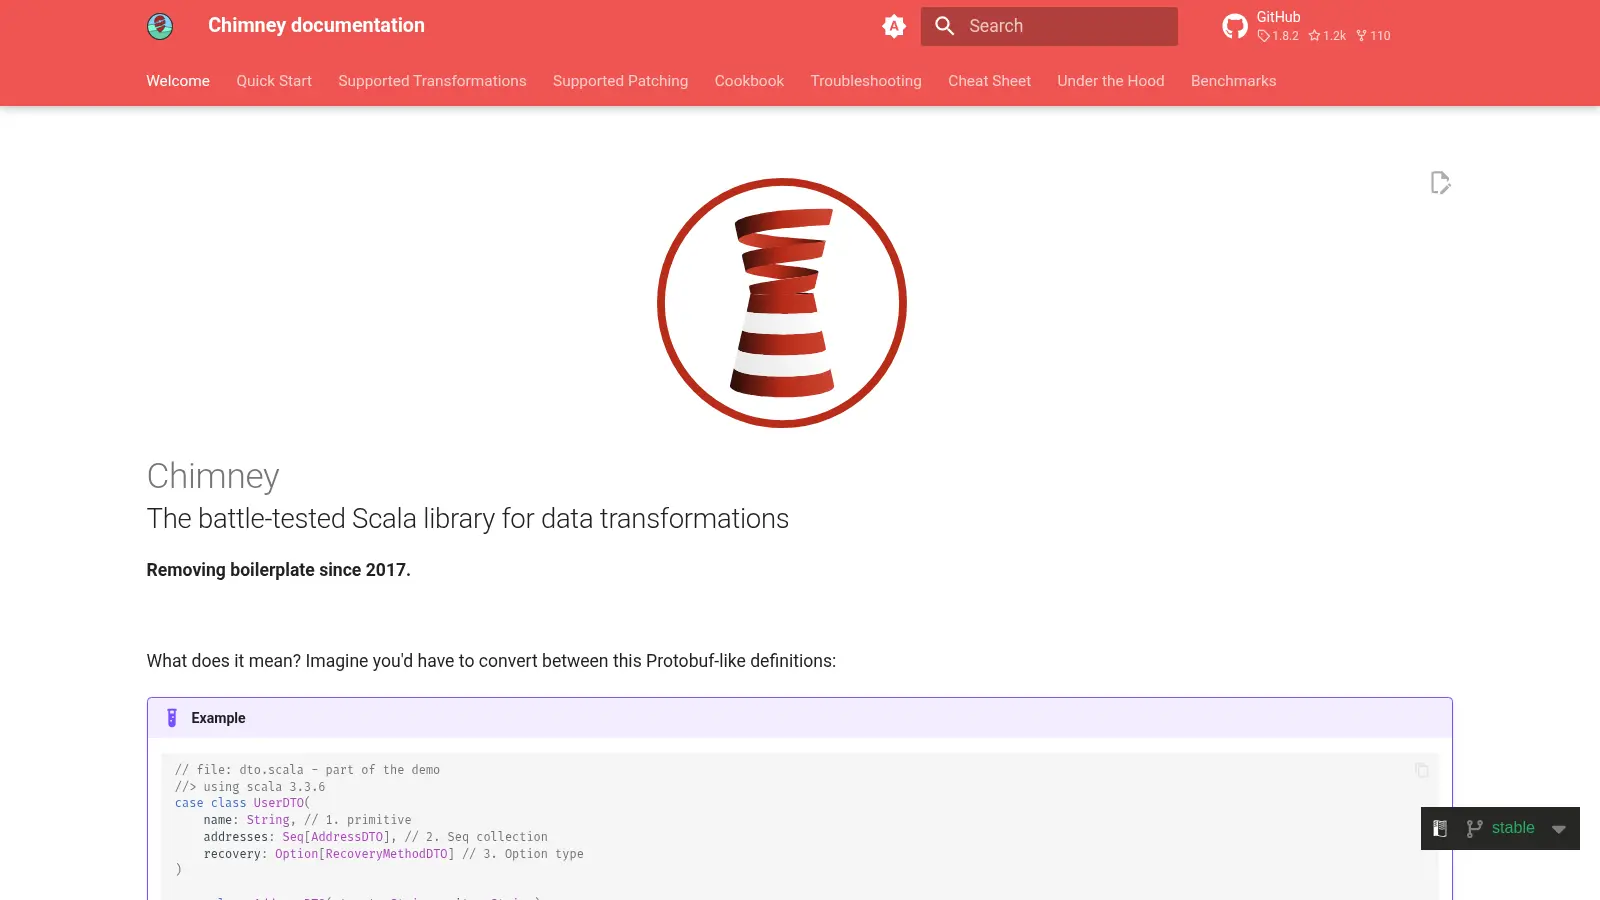Click the '// file: dto.scala' comment line

[308, 770]
